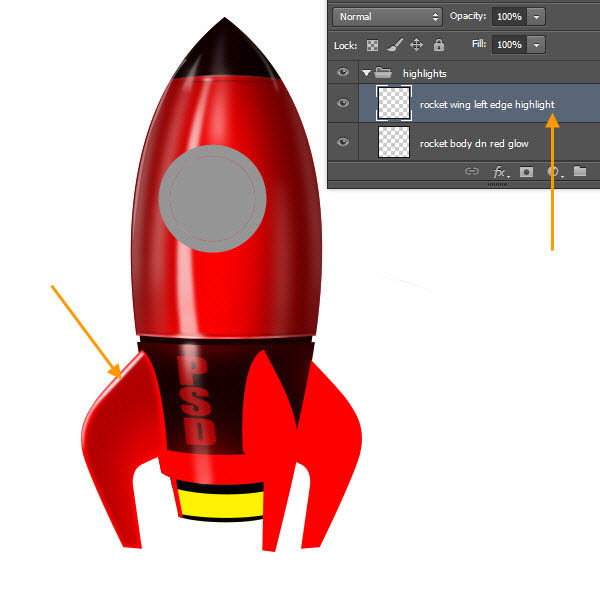Image resolution: width=600 pixels, height=600 pixels.
Task: Click the Fill percentage field
Action: click(x=509, y=45)
